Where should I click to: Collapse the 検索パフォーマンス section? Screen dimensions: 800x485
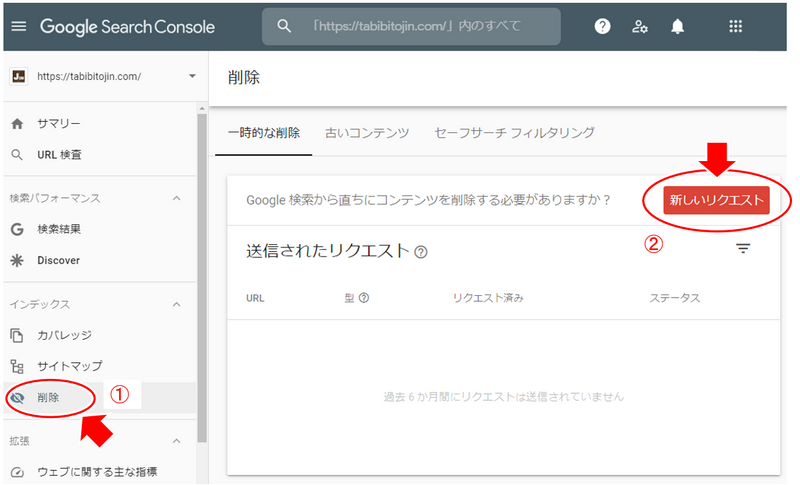pos(177,198)
